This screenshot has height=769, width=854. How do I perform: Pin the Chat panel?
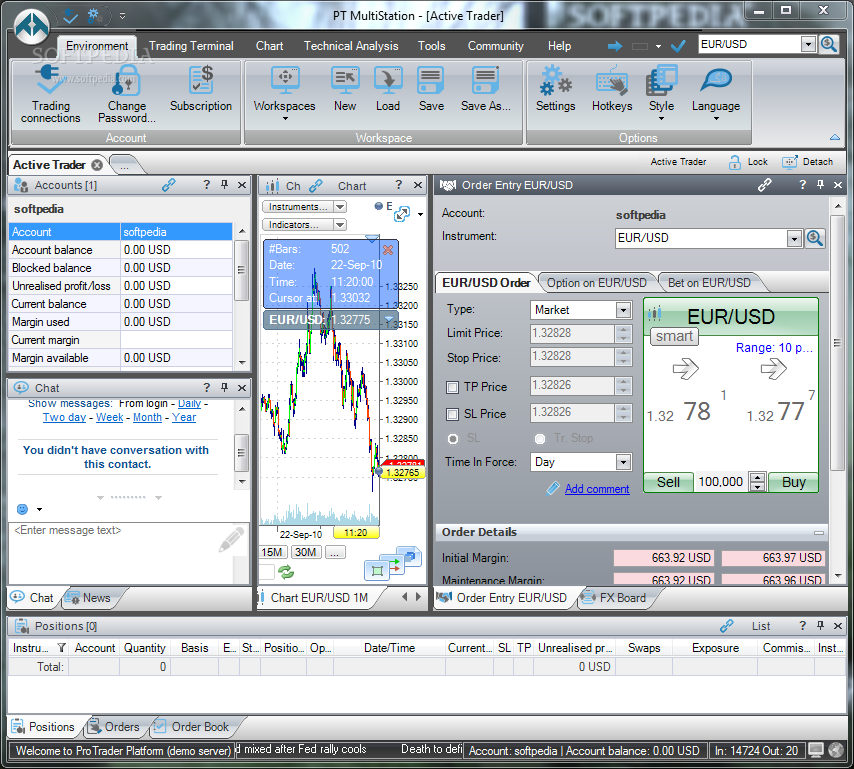pos(224,387)
